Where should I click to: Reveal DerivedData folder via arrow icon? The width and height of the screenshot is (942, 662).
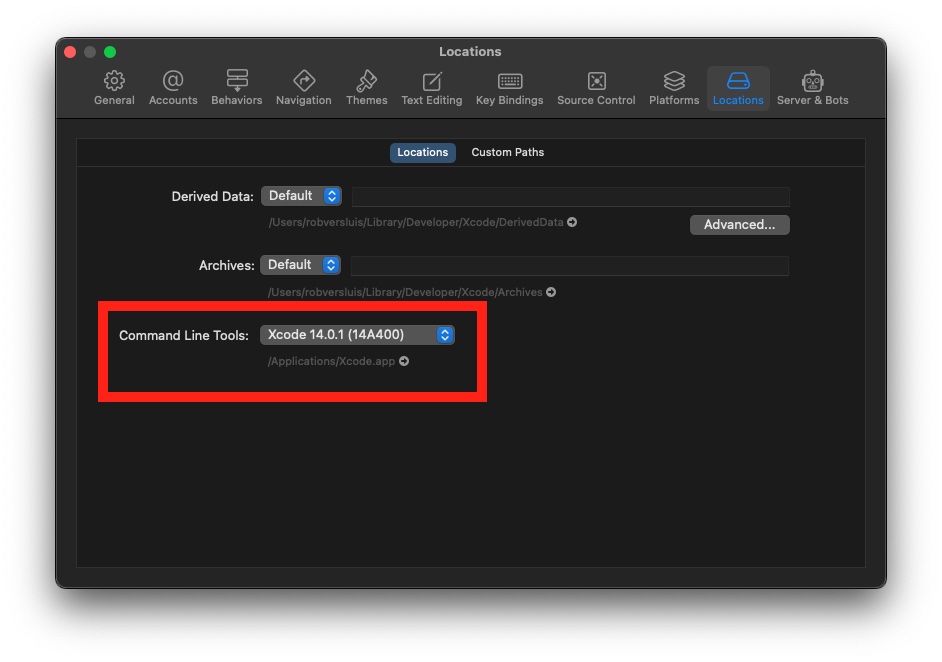click(x=572, y=223)
